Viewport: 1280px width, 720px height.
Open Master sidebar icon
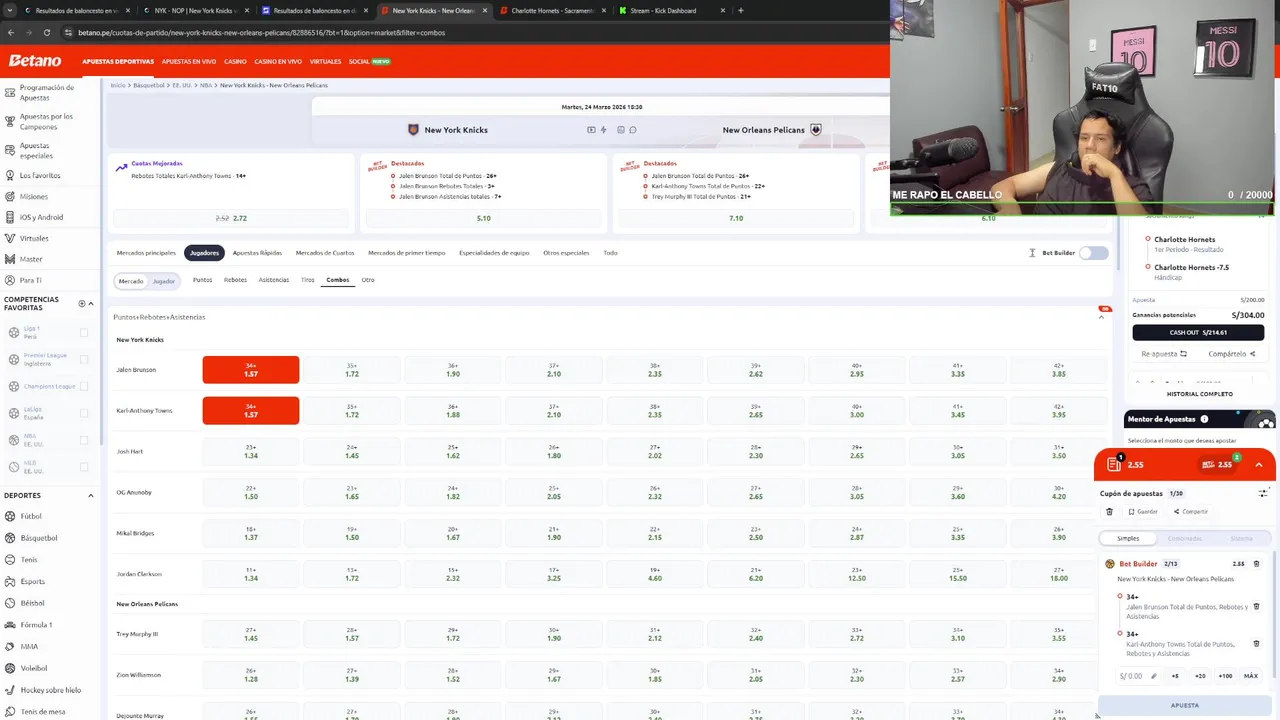[x=9, y=259]
